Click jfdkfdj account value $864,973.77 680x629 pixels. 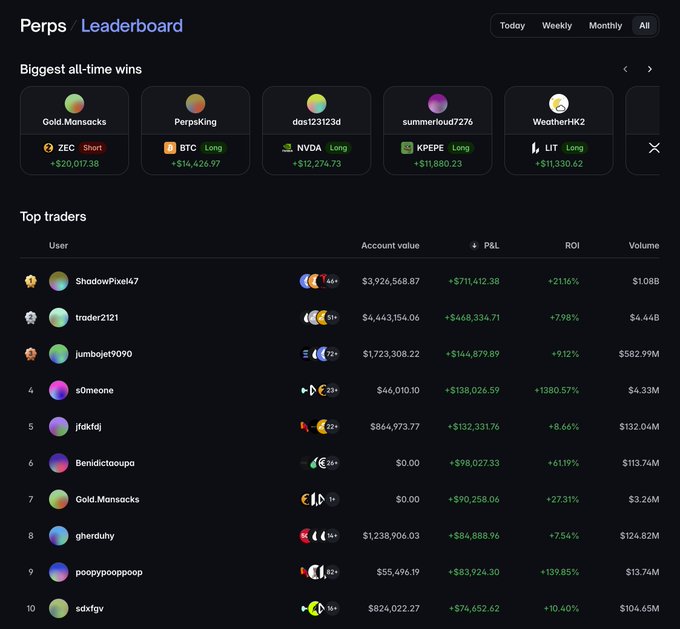395,426
